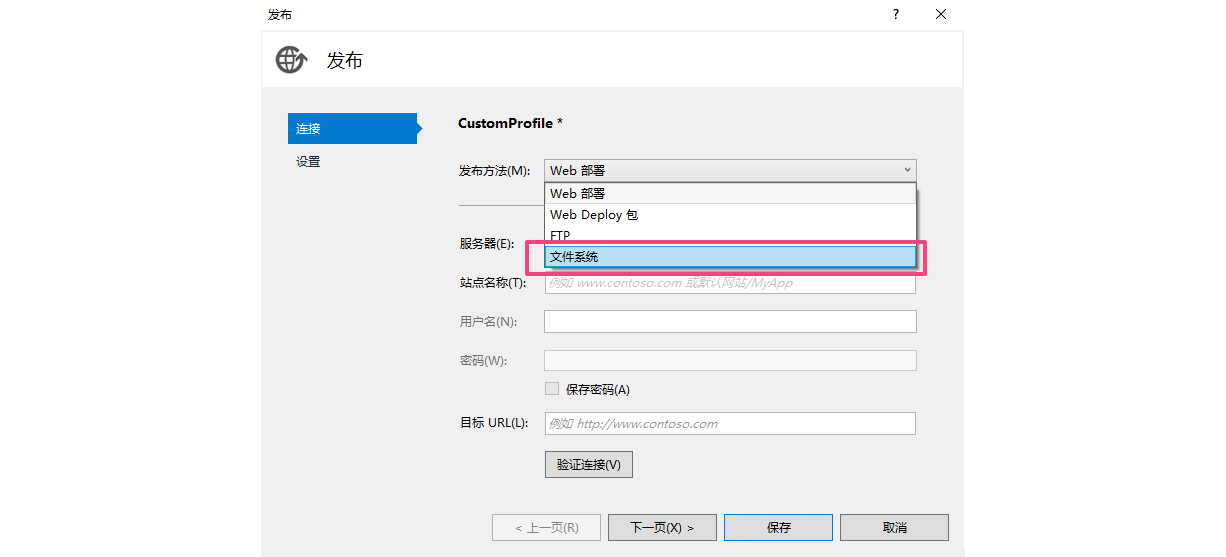The width and height of the screenshot is (1226, 557).
Task: Click the 发布方法(M): label
Action: 494,171
